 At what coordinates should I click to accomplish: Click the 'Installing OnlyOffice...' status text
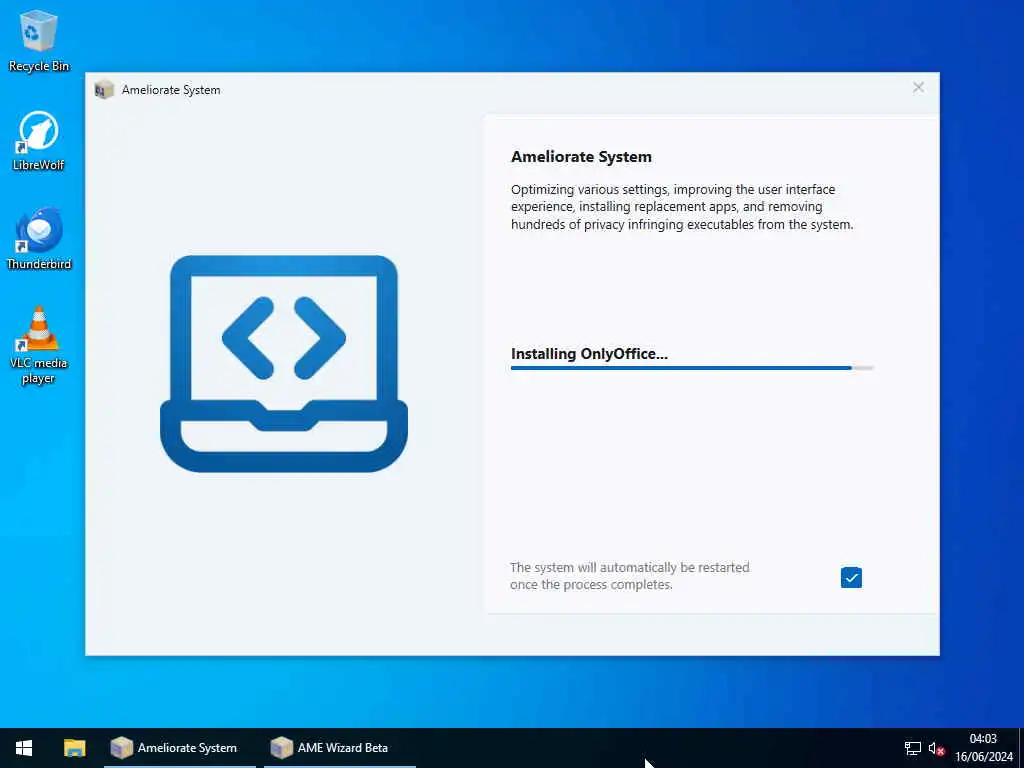pyautogui.click(x=589, y=354)
